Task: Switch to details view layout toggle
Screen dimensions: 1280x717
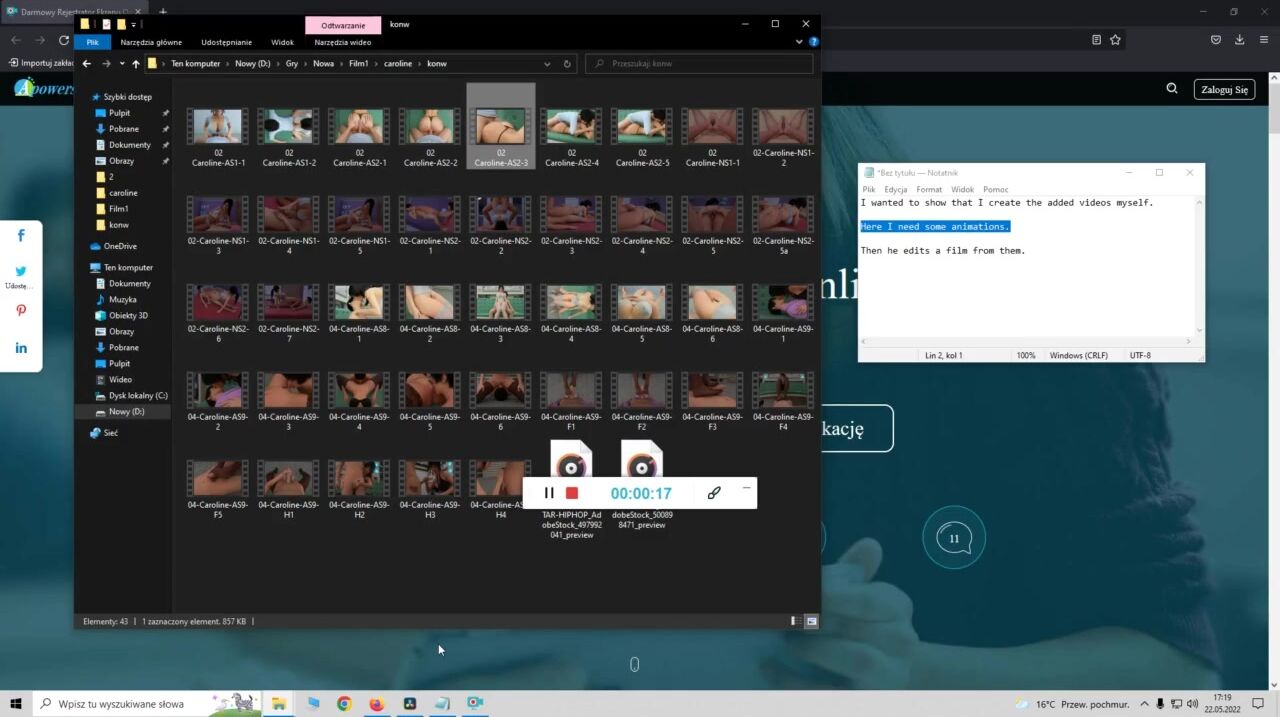Action: tap(794, 621)
